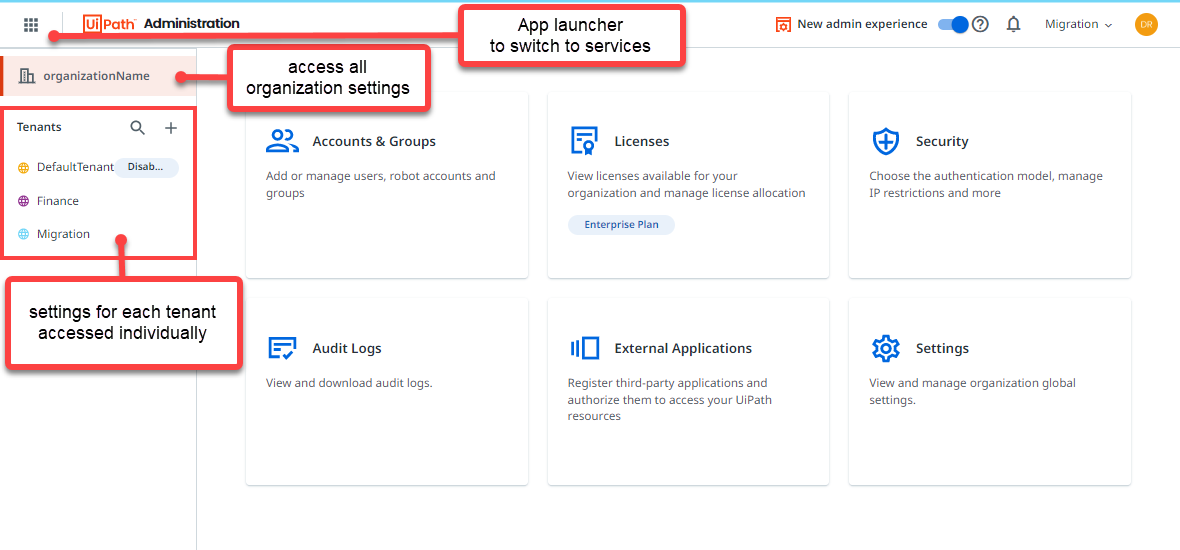Viewport: 1180px width, 550px height.
Task: Toggle the New admin experience switch
Action: click(x=953, y=24)
